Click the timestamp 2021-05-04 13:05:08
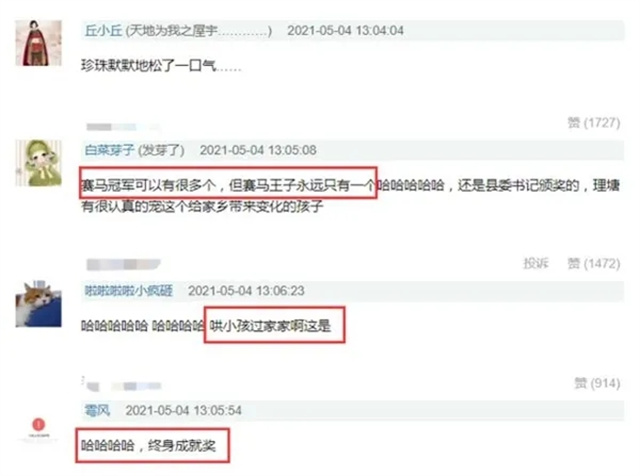Image resolution: width=640 pixels, height=476 pixels. tap(258, 150)
